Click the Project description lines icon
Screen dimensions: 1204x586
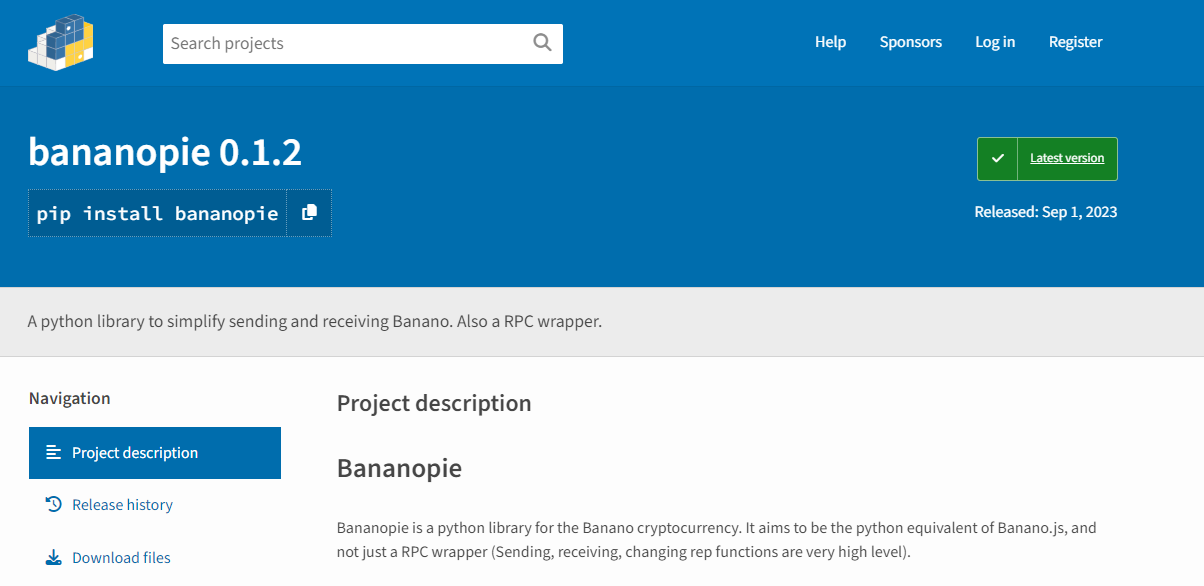click(x=54, y=452)
